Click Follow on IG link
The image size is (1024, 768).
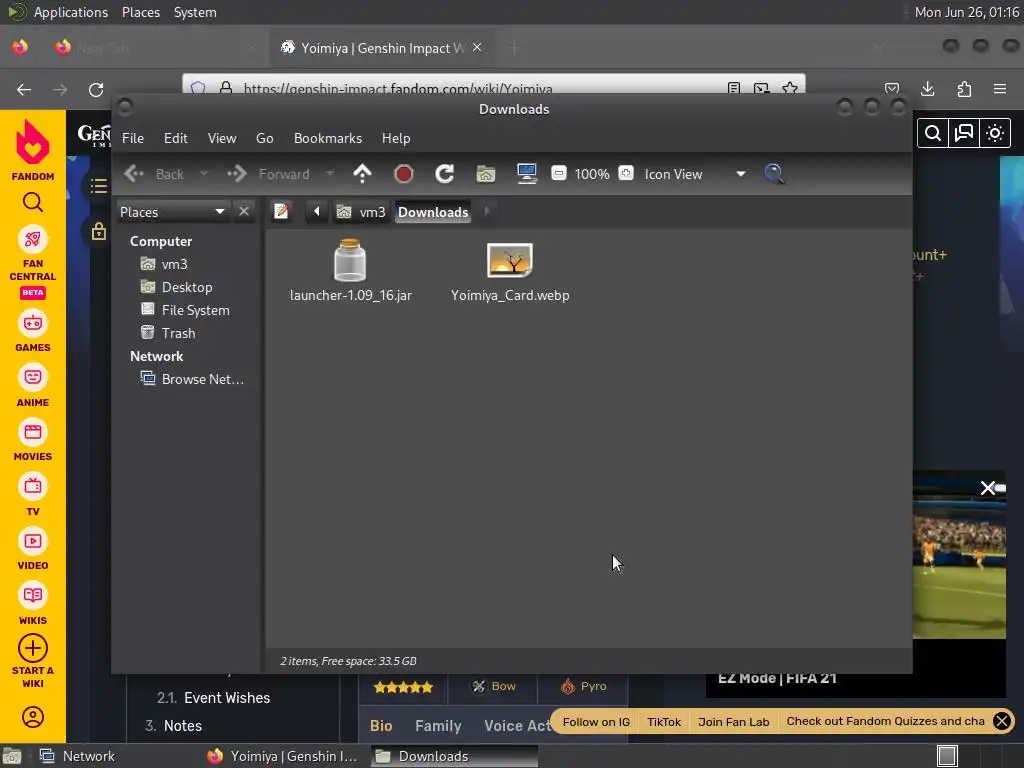(x=596, y=722)
